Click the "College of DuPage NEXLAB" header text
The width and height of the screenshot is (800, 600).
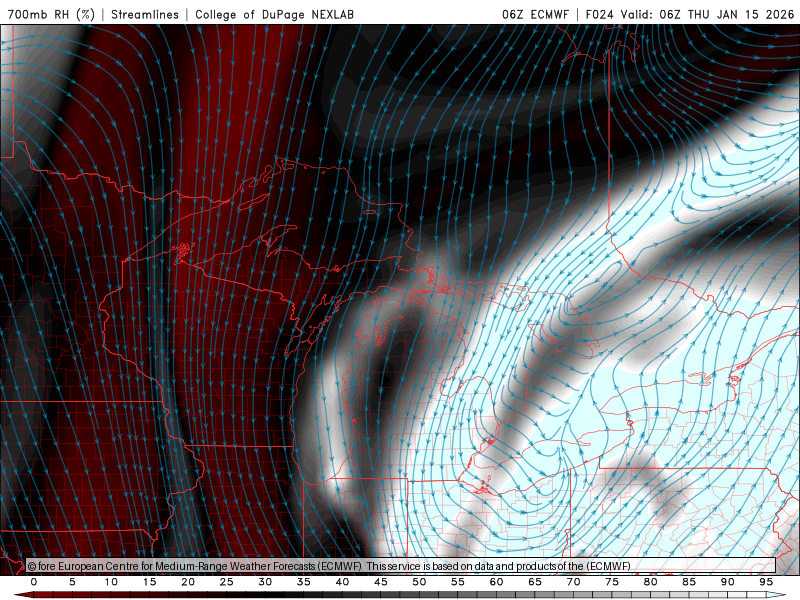coord(274,14)
